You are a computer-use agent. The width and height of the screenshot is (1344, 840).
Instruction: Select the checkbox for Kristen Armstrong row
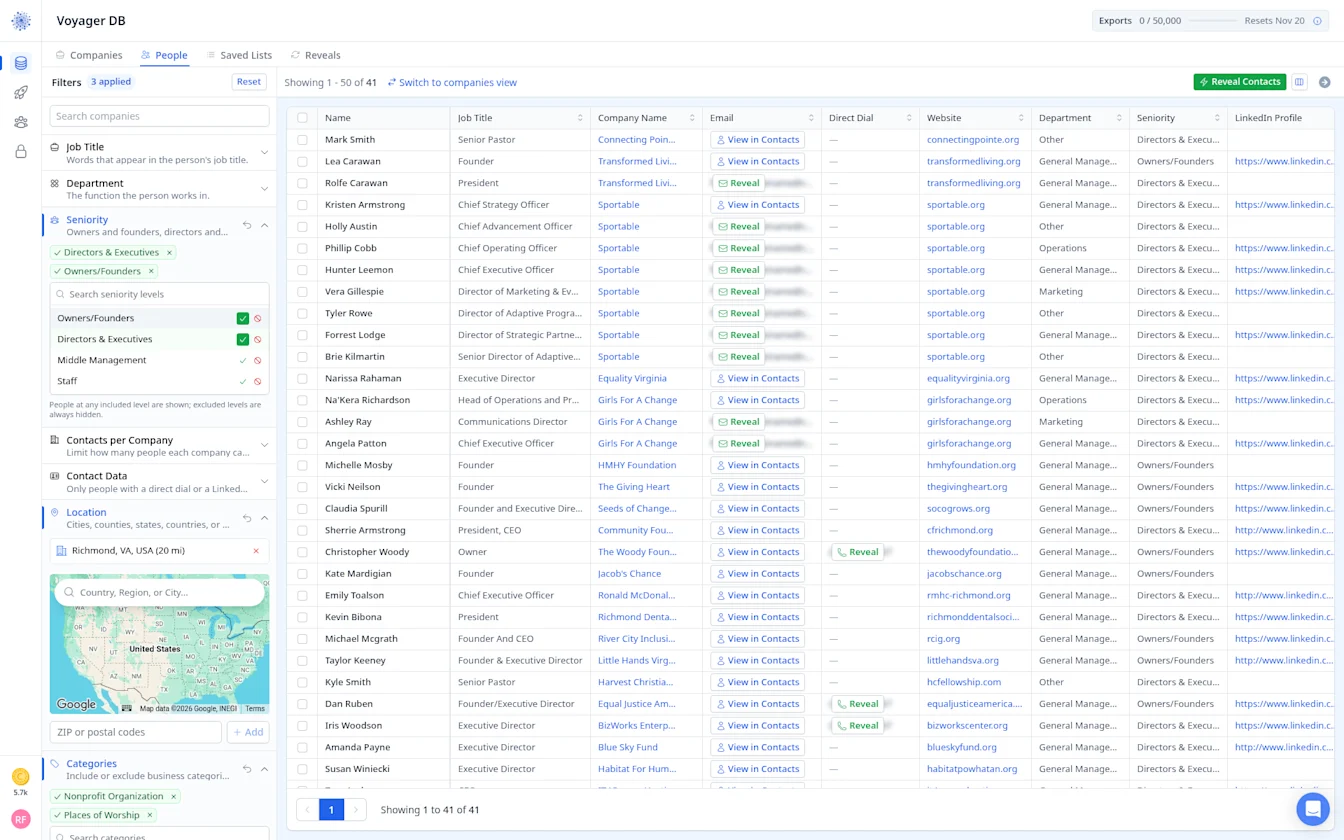(302, 205)
